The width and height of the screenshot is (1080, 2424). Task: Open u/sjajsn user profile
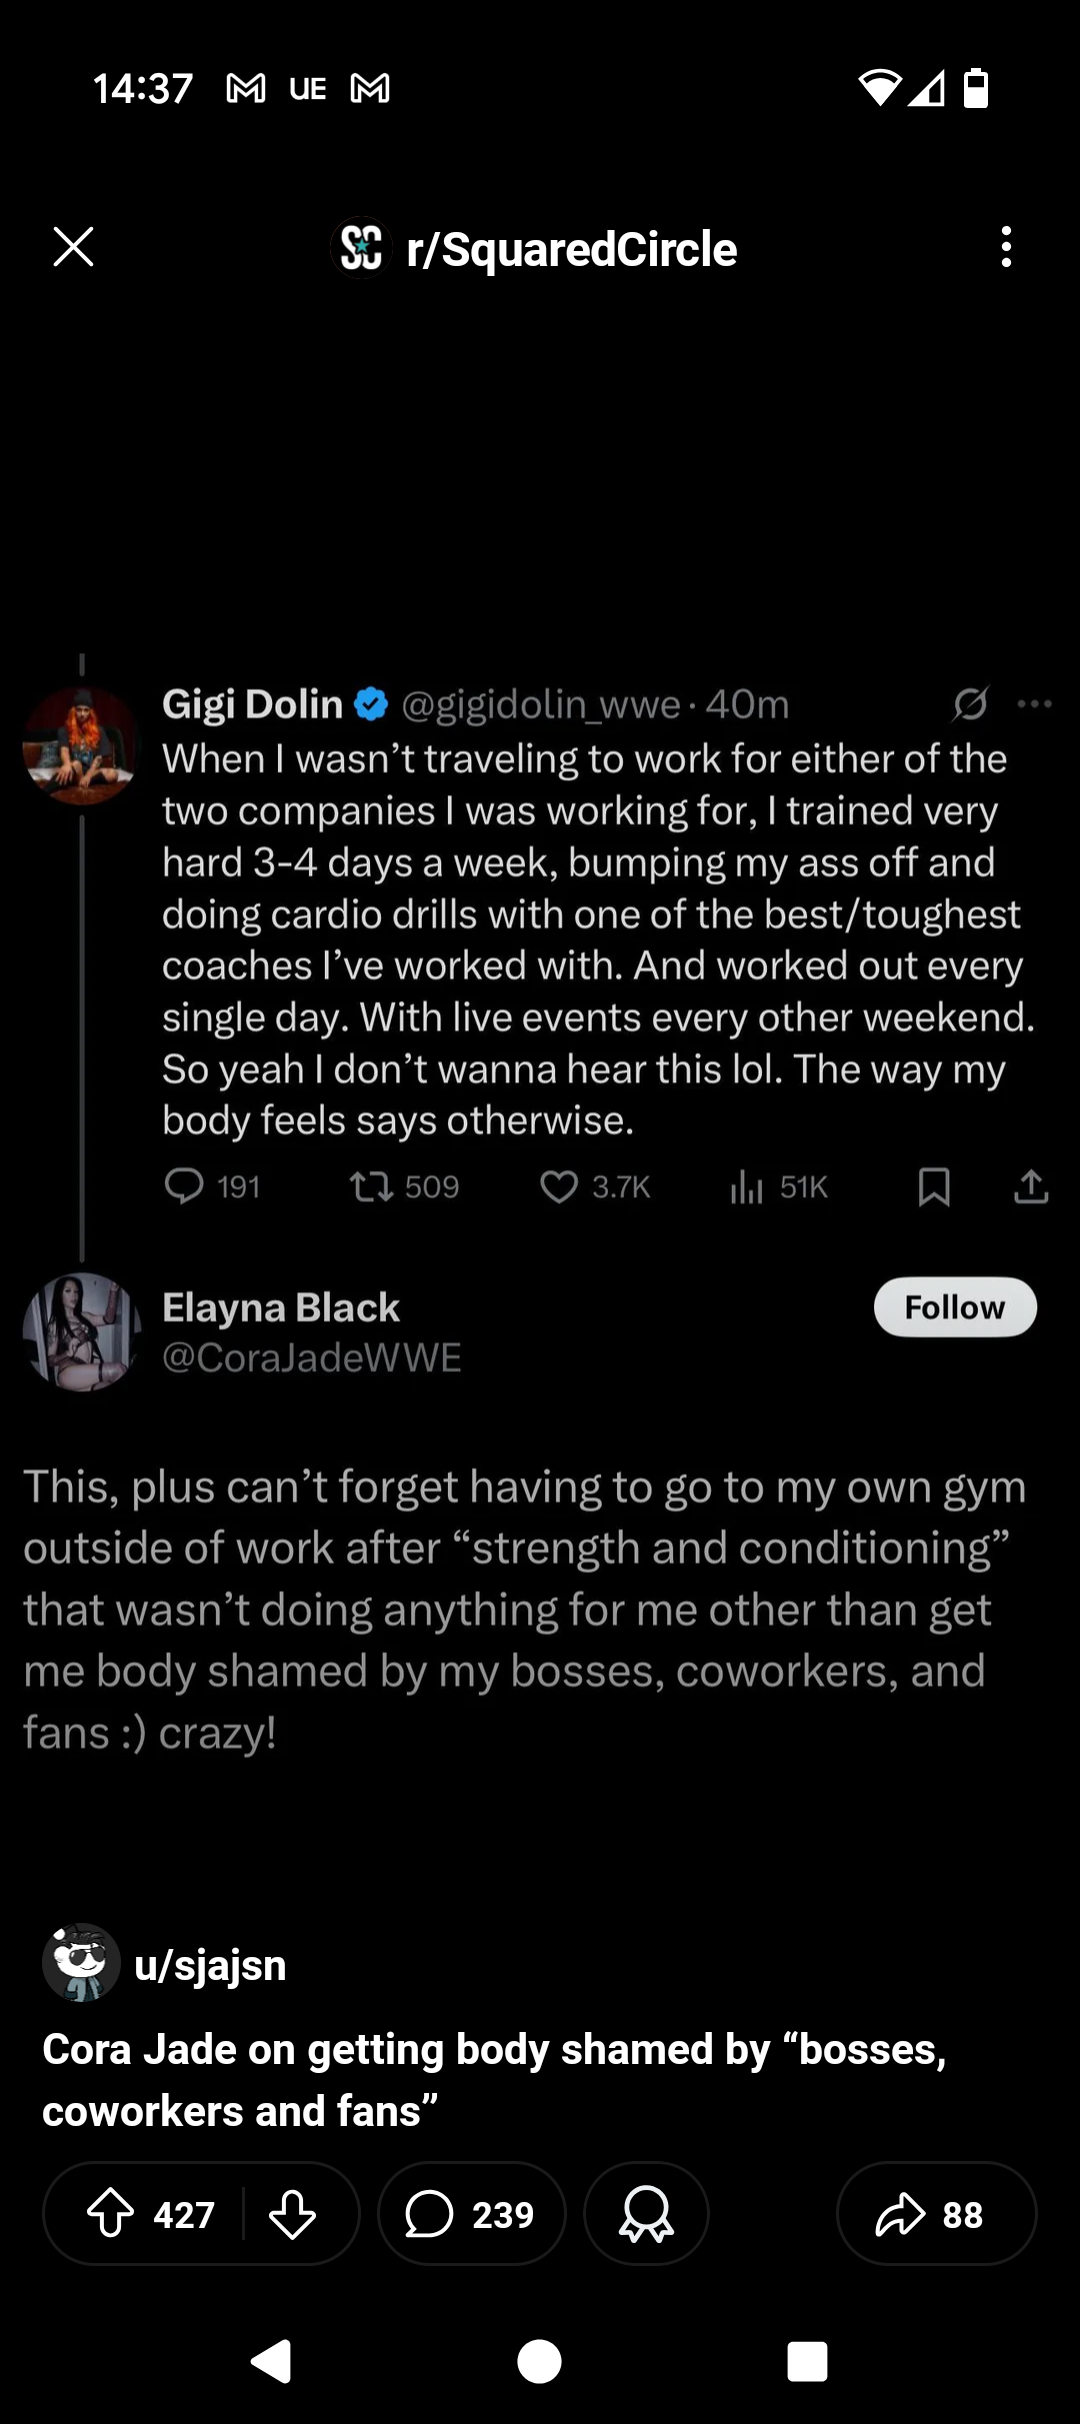[x=210, y=1965]
